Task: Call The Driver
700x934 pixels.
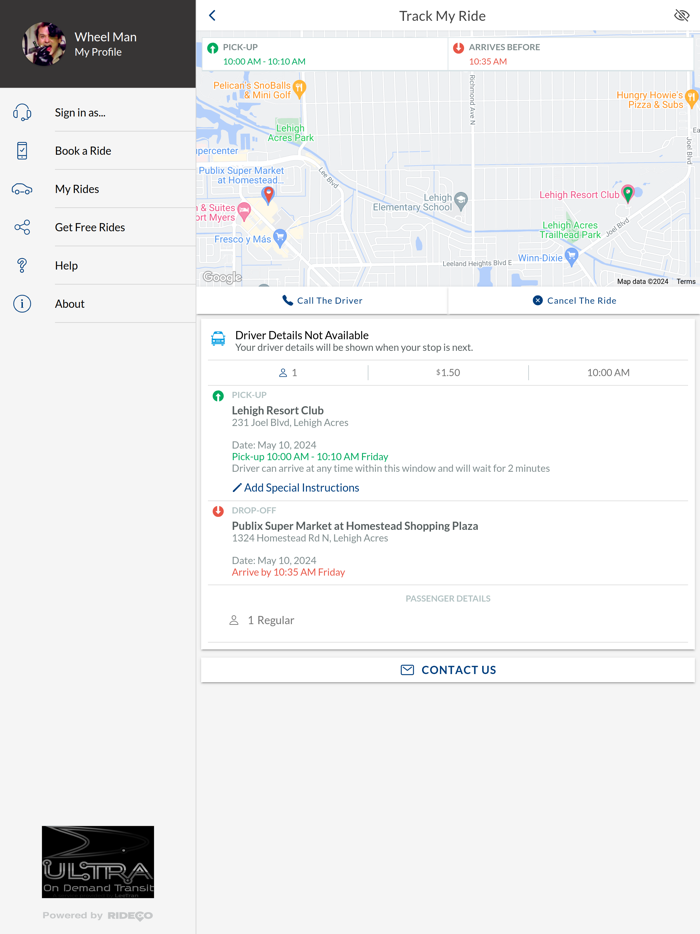Action: [322, 301]
